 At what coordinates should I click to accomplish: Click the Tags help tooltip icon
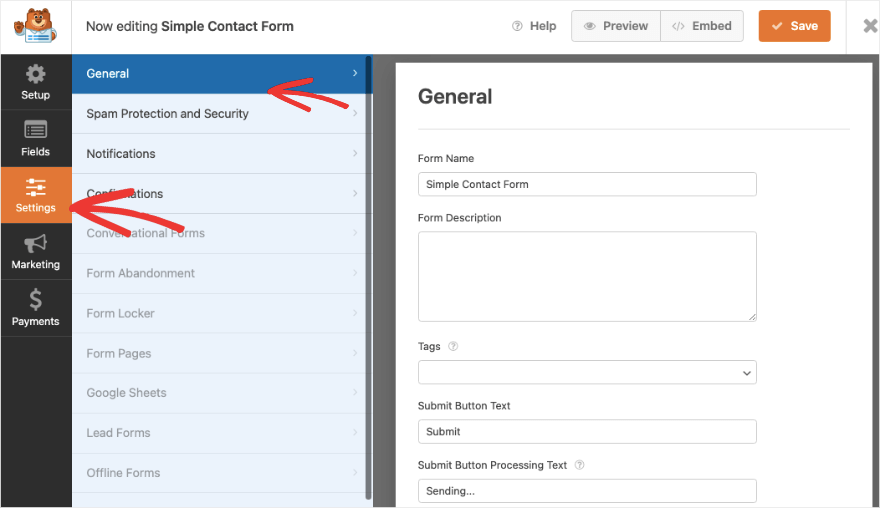click(x=453, y=346)
